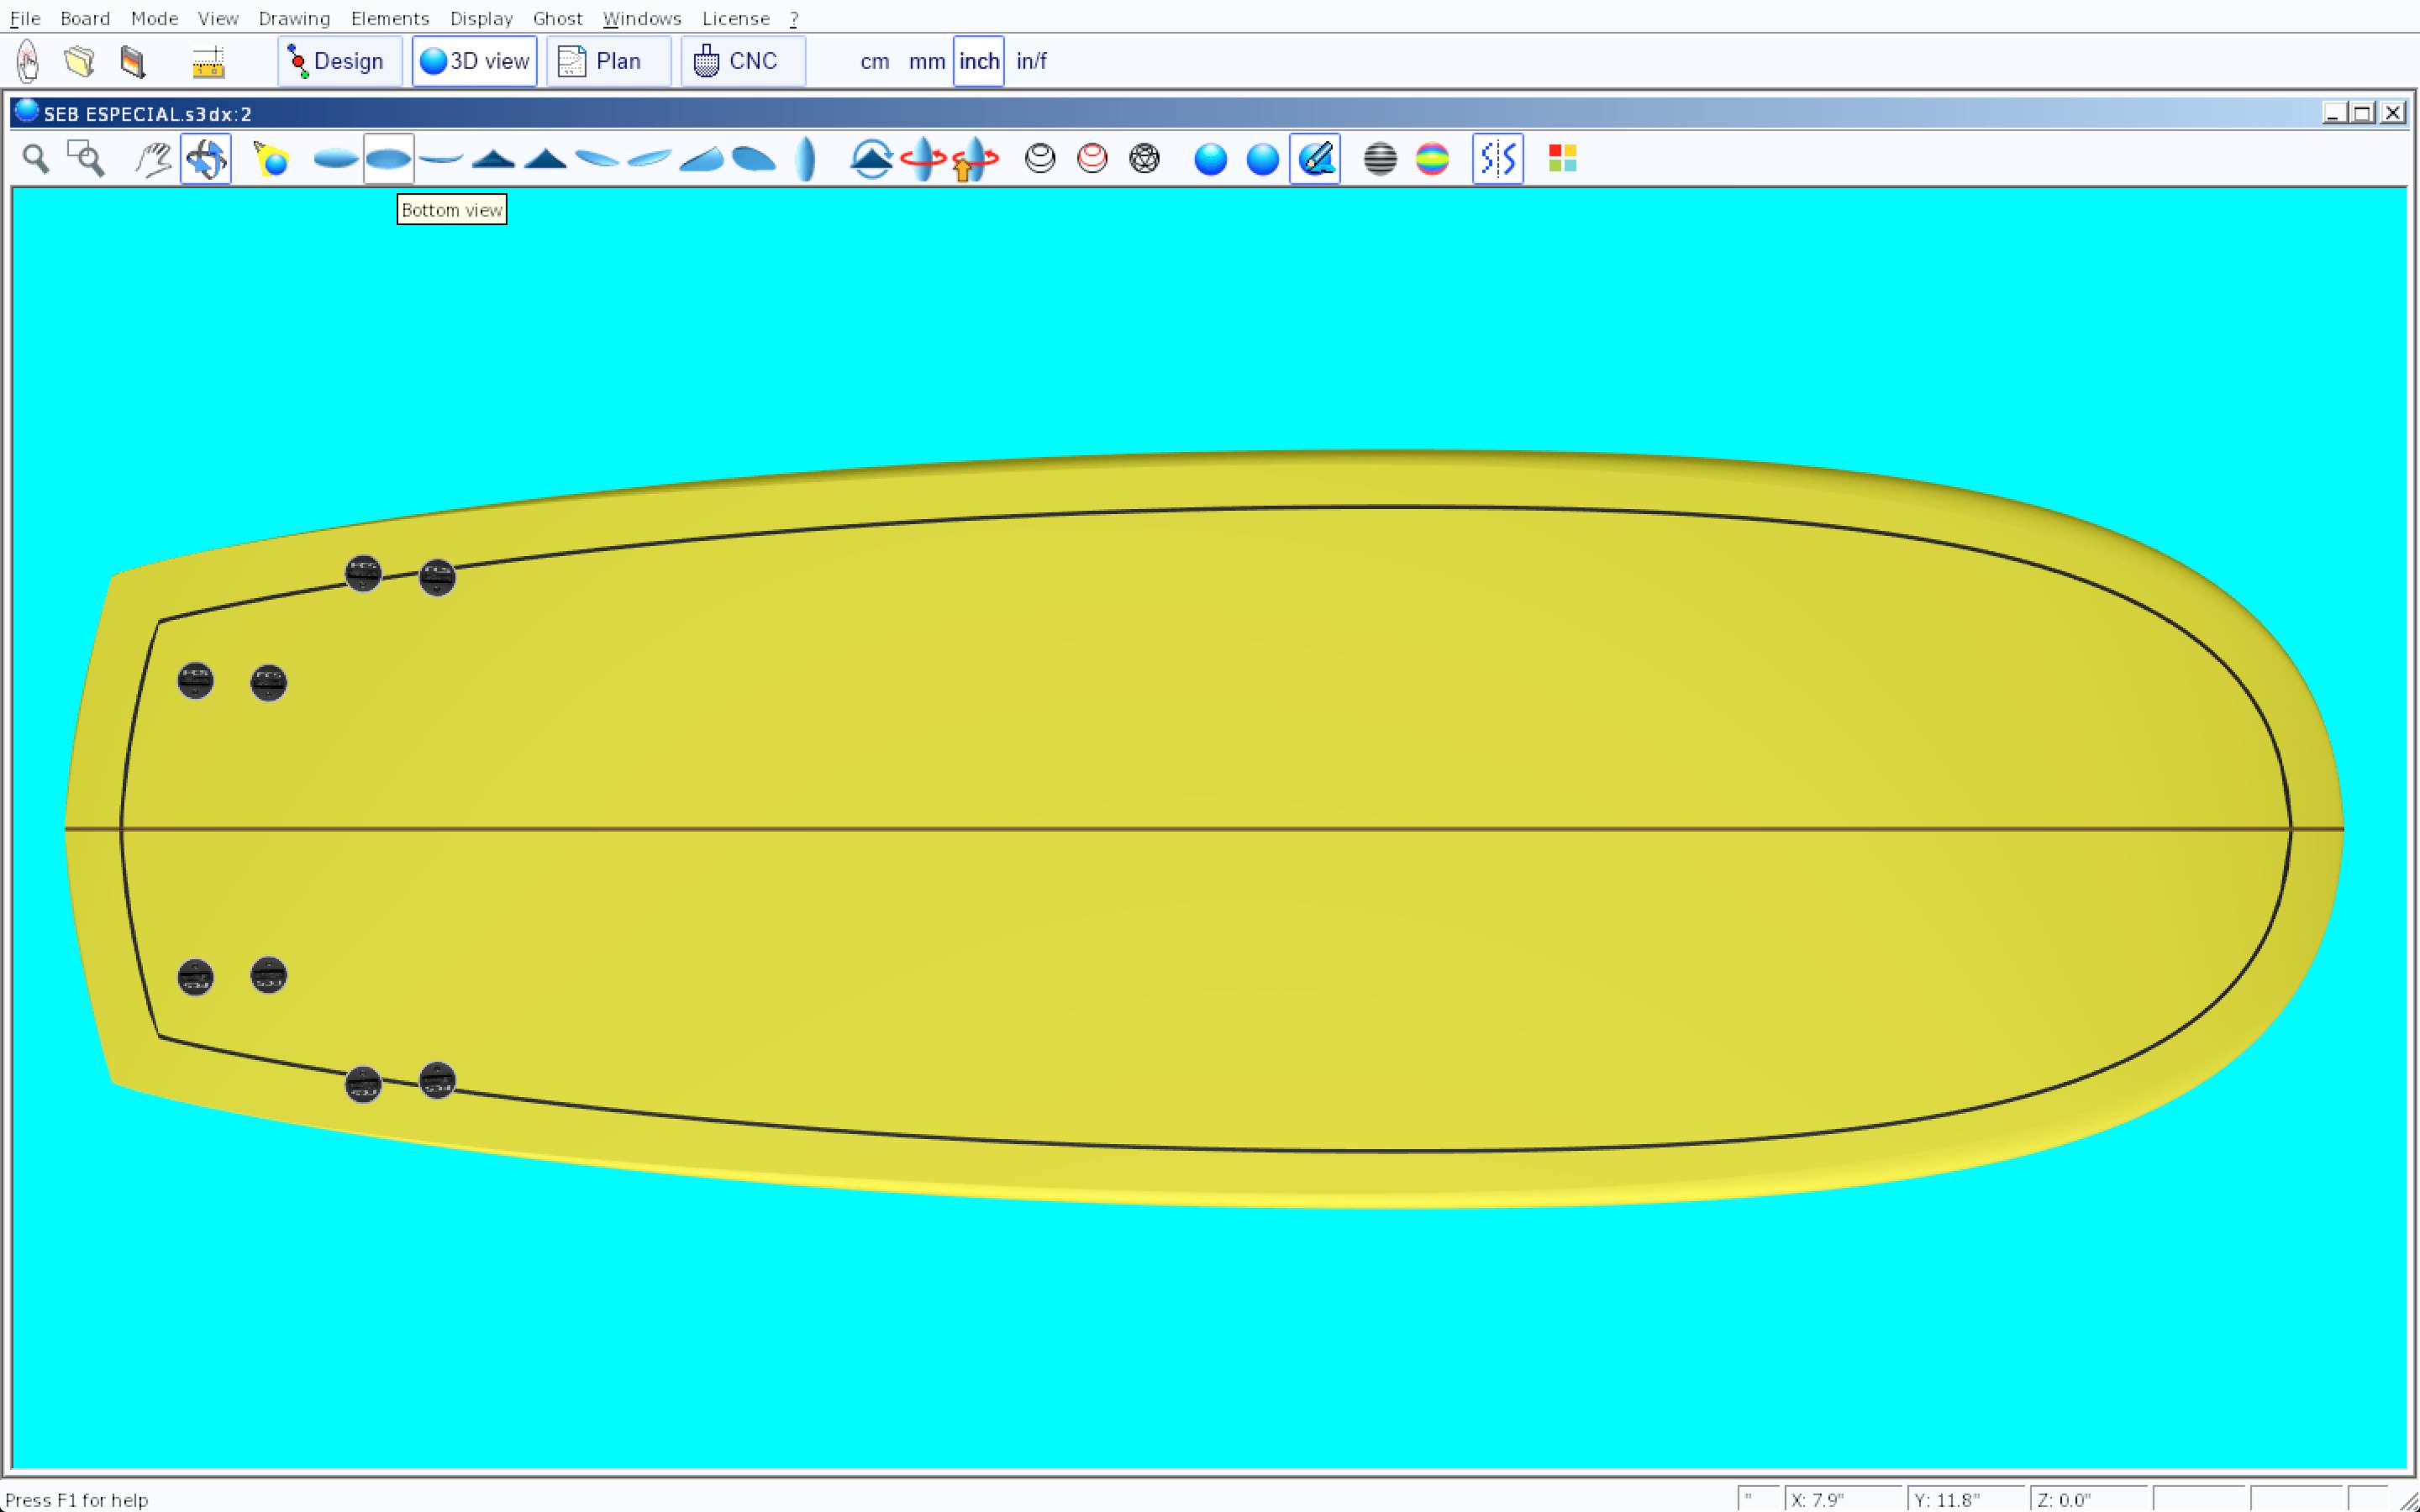Switch to vertical front view icon
Image resolution: width=2420 pixels, height=1512 pixels.
point(805,159)
